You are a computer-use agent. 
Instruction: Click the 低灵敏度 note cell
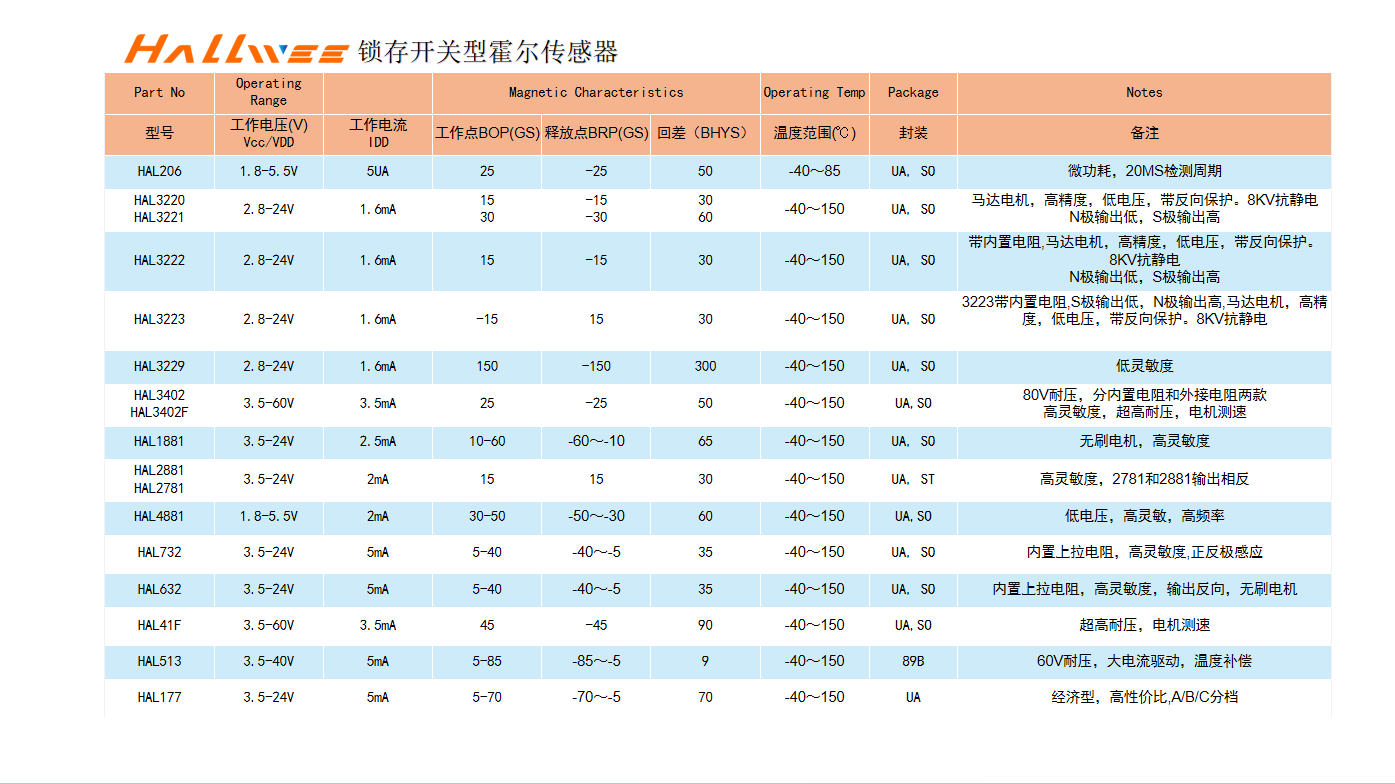(1144, 366)
